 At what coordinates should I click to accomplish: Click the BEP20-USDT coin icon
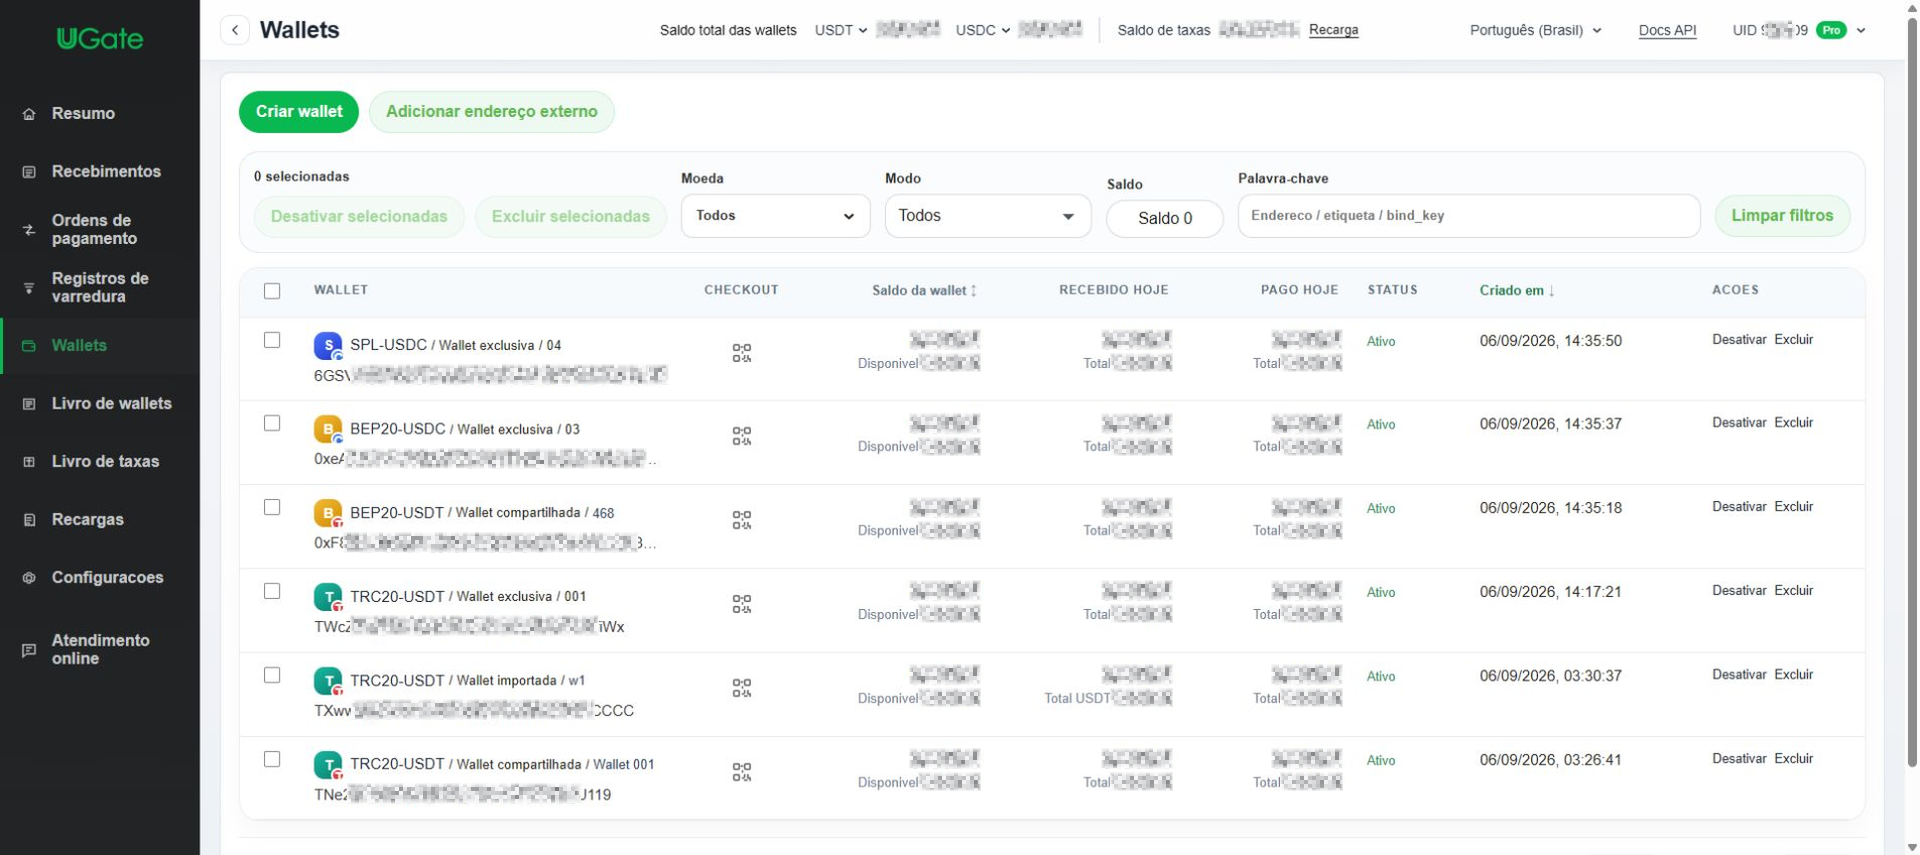328,514
